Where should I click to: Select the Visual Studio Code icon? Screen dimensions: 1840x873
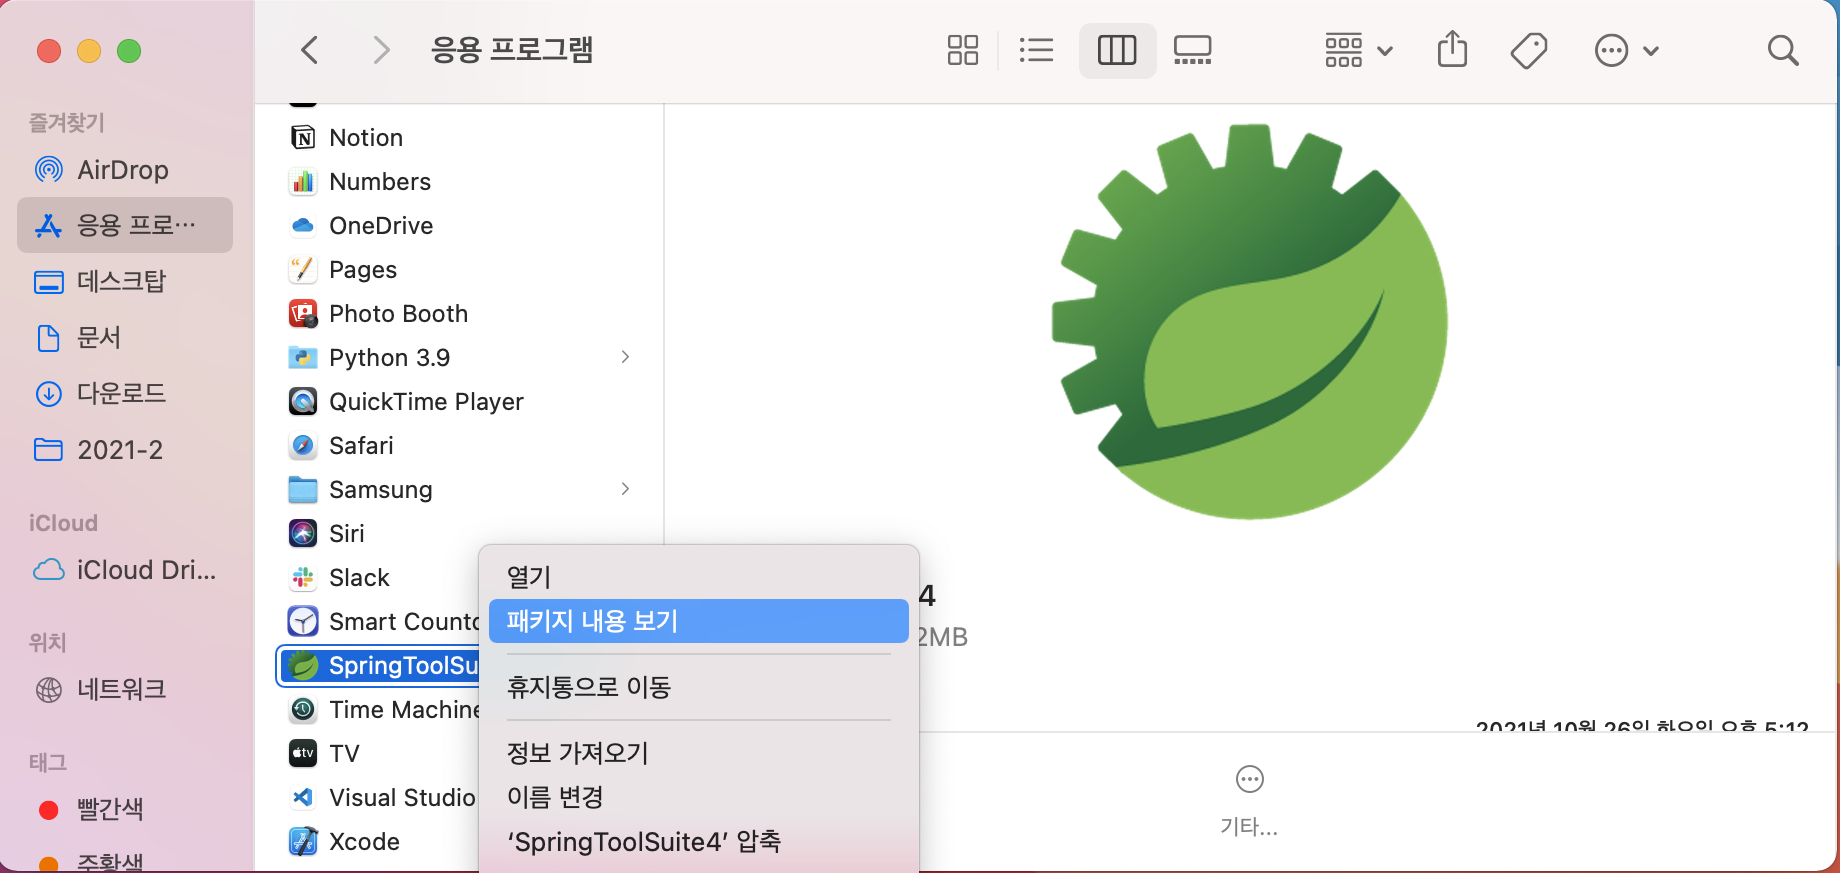point(303,798)
